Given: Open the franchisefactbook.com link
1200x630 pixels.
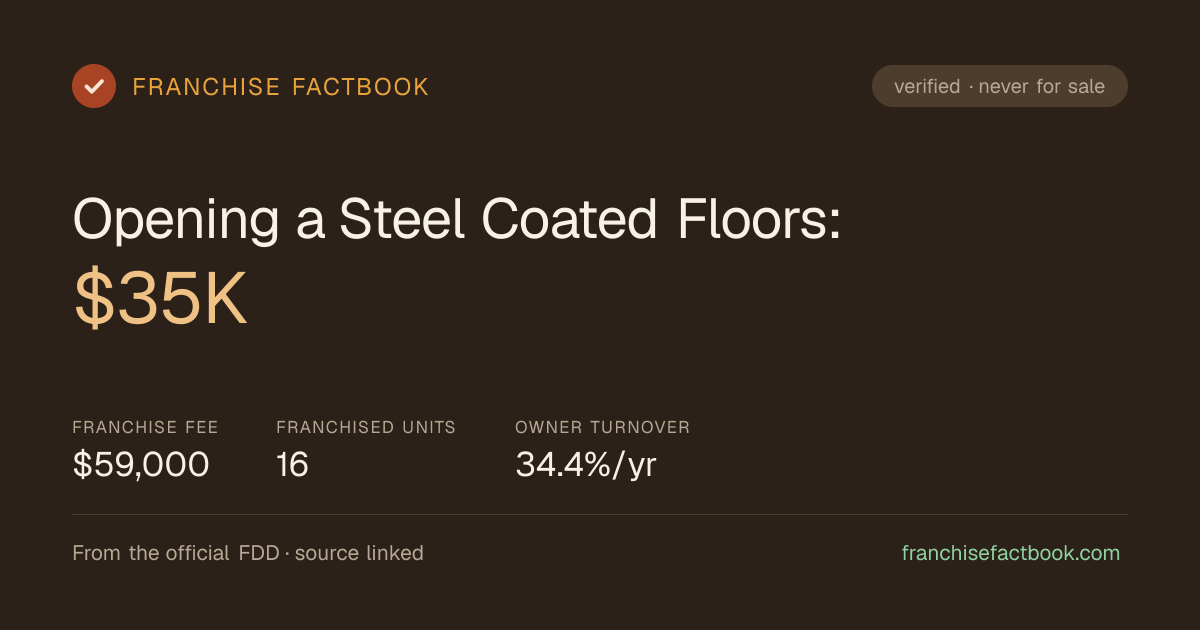Looking at the screenshot, I should [x=1011, y=553].
